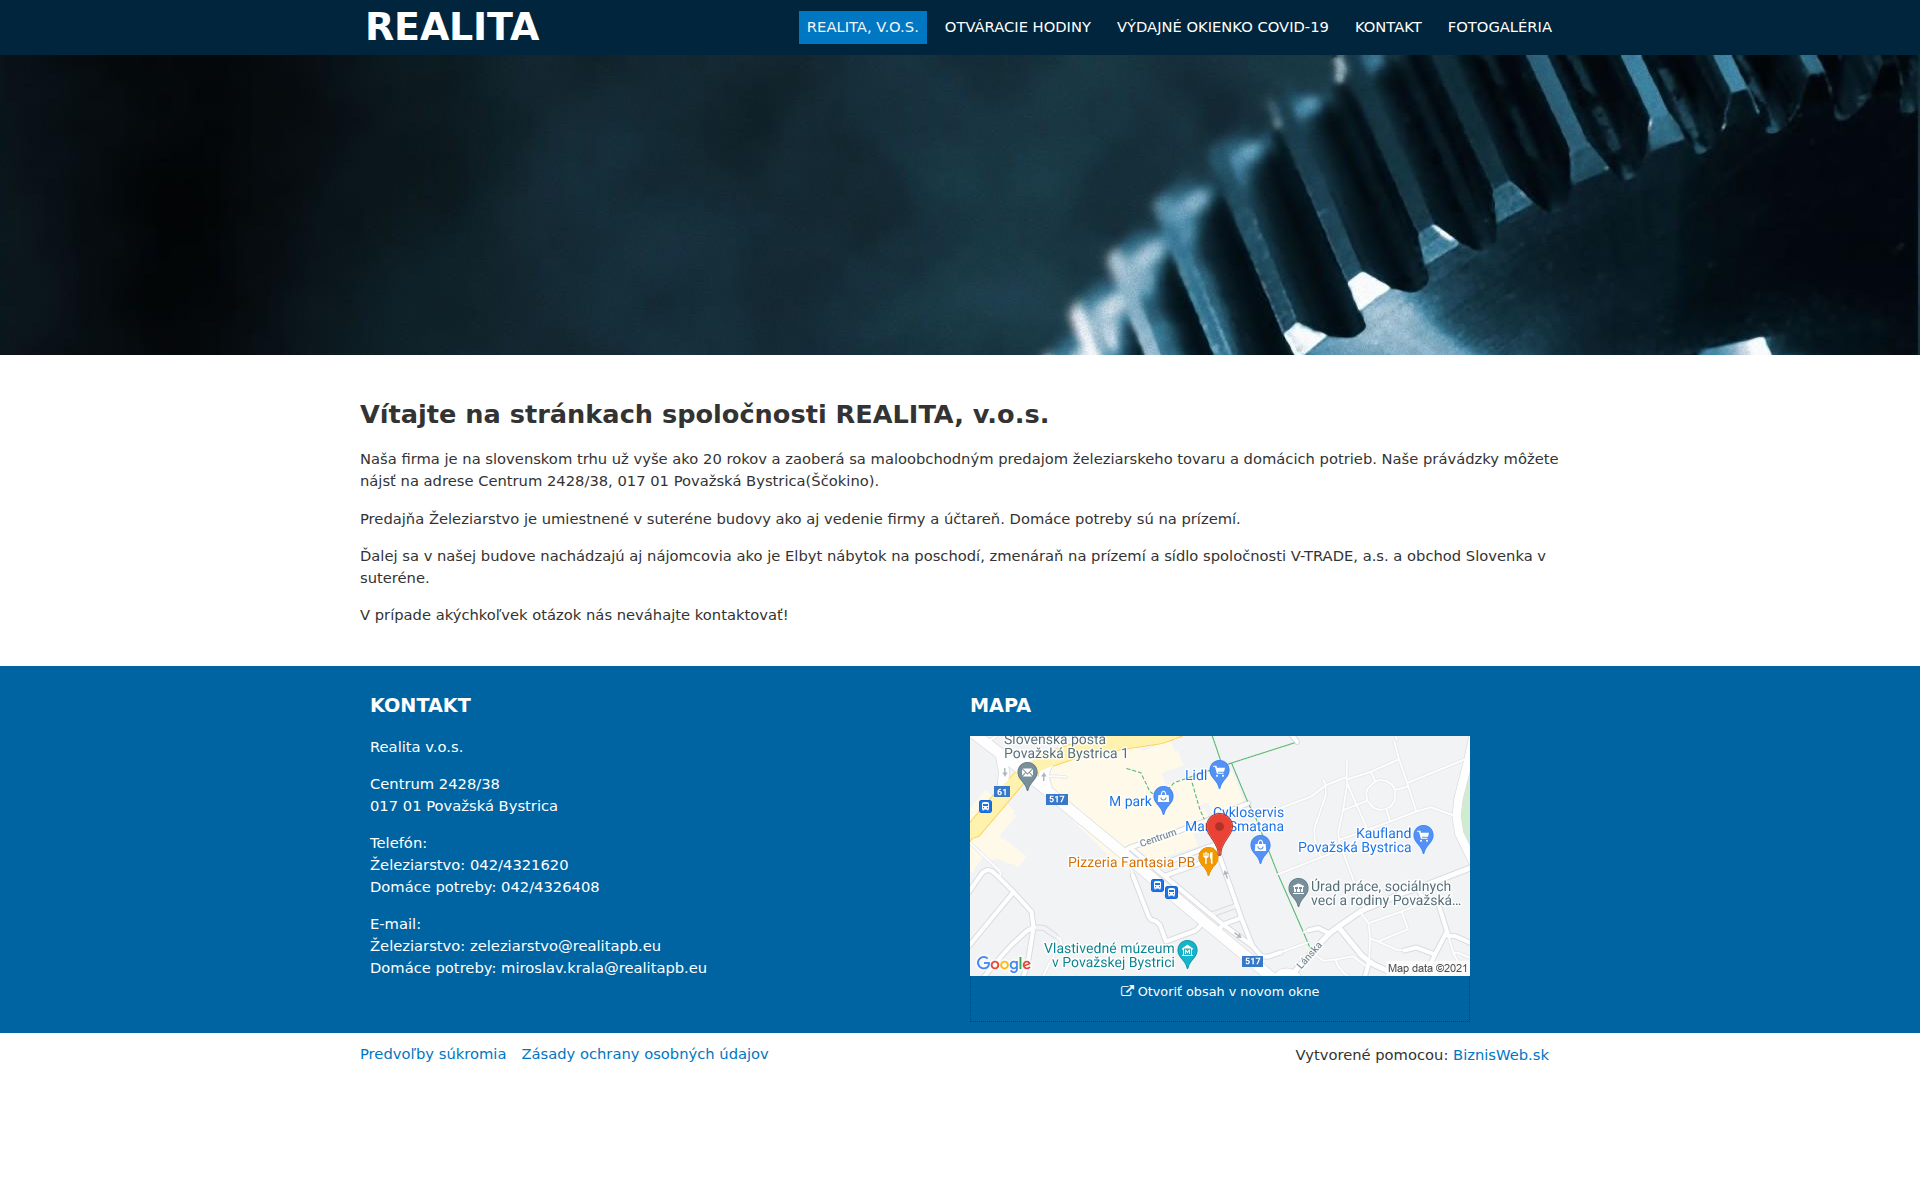Click the red location pin on the map
This screenshot has width=1920, height=1200.
1219,826
